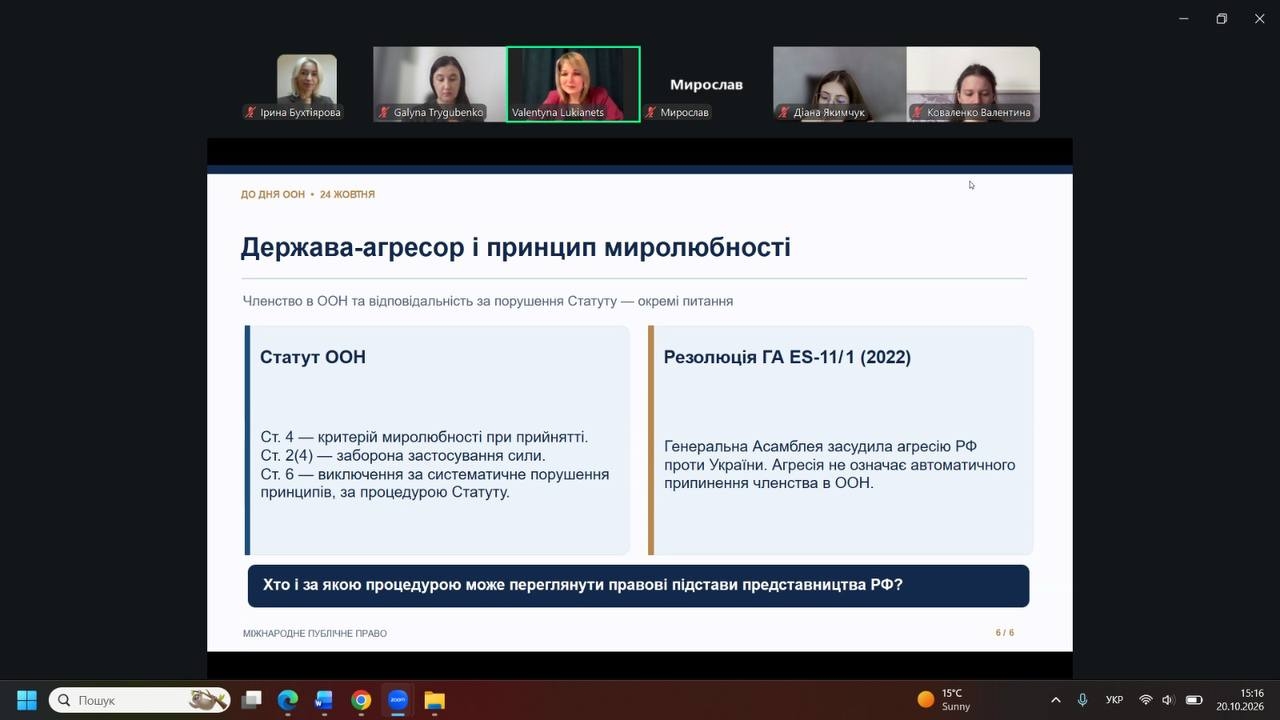Select Діана Якимчук participant video tile
1280x720 pixels.
[x=839, y=84]
